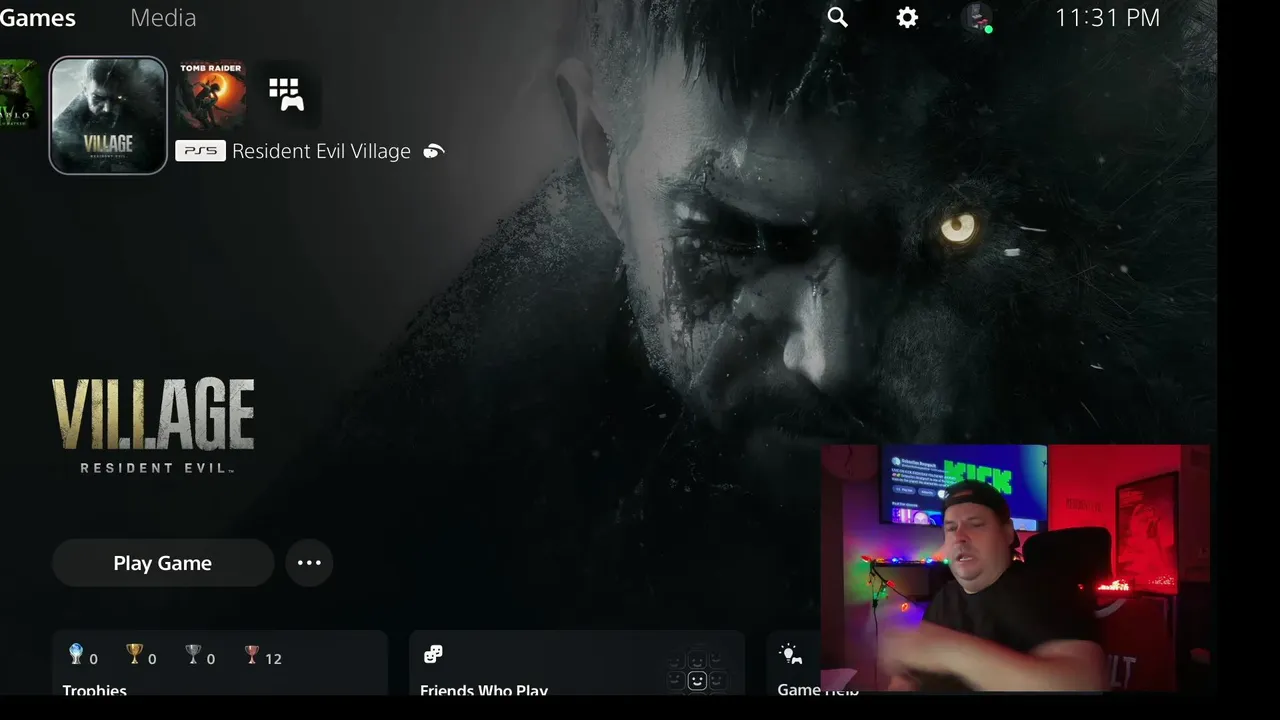
Task: Click the silver trophy icon
Action: (x=193, y=655)
